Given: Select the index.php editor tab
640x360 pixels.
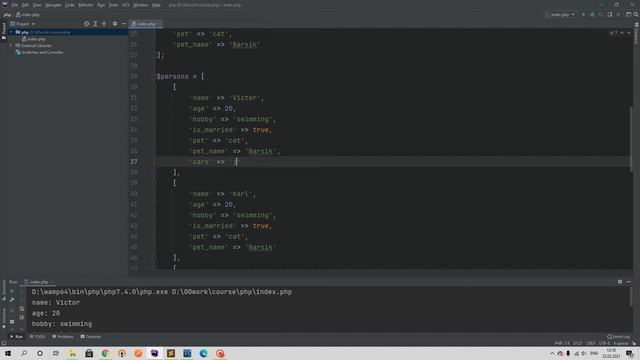Looking at the screenshot, I should pyautogui.click(x=146, y=24).
